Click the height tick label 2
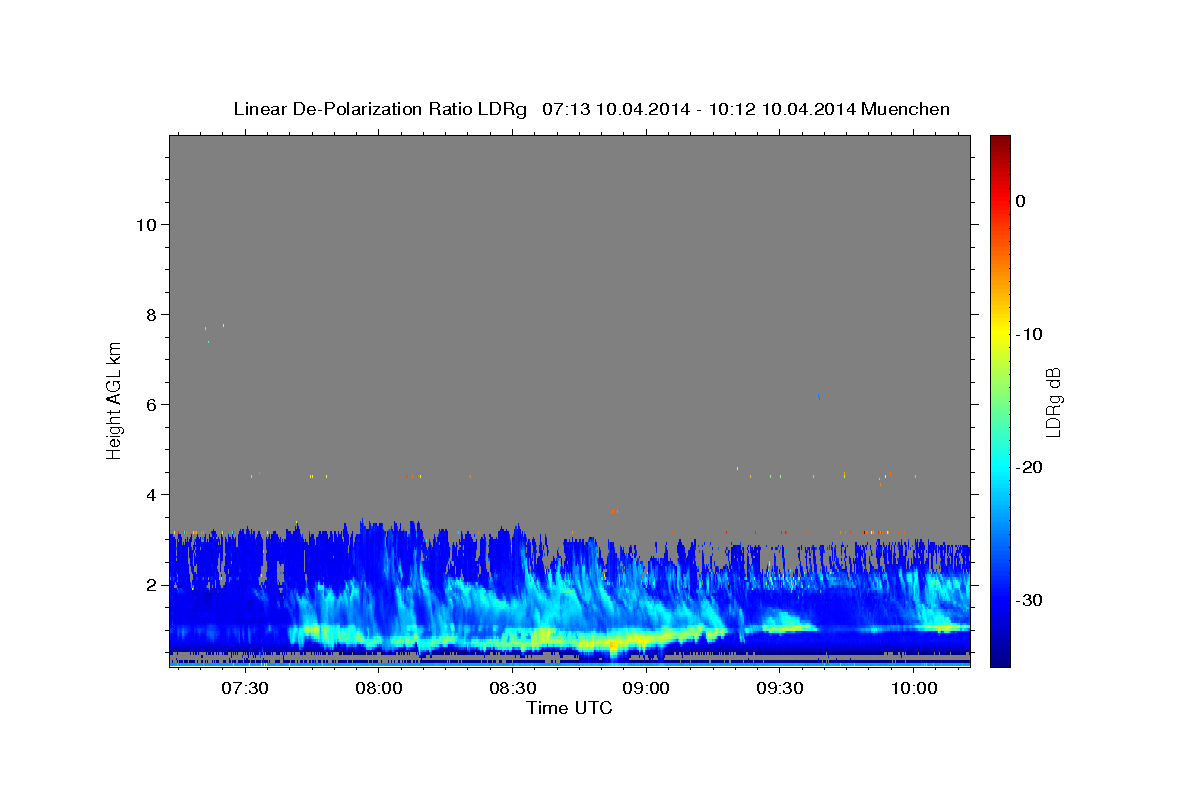This screenshot has width=1200, height=800. (x=151, y=585)
